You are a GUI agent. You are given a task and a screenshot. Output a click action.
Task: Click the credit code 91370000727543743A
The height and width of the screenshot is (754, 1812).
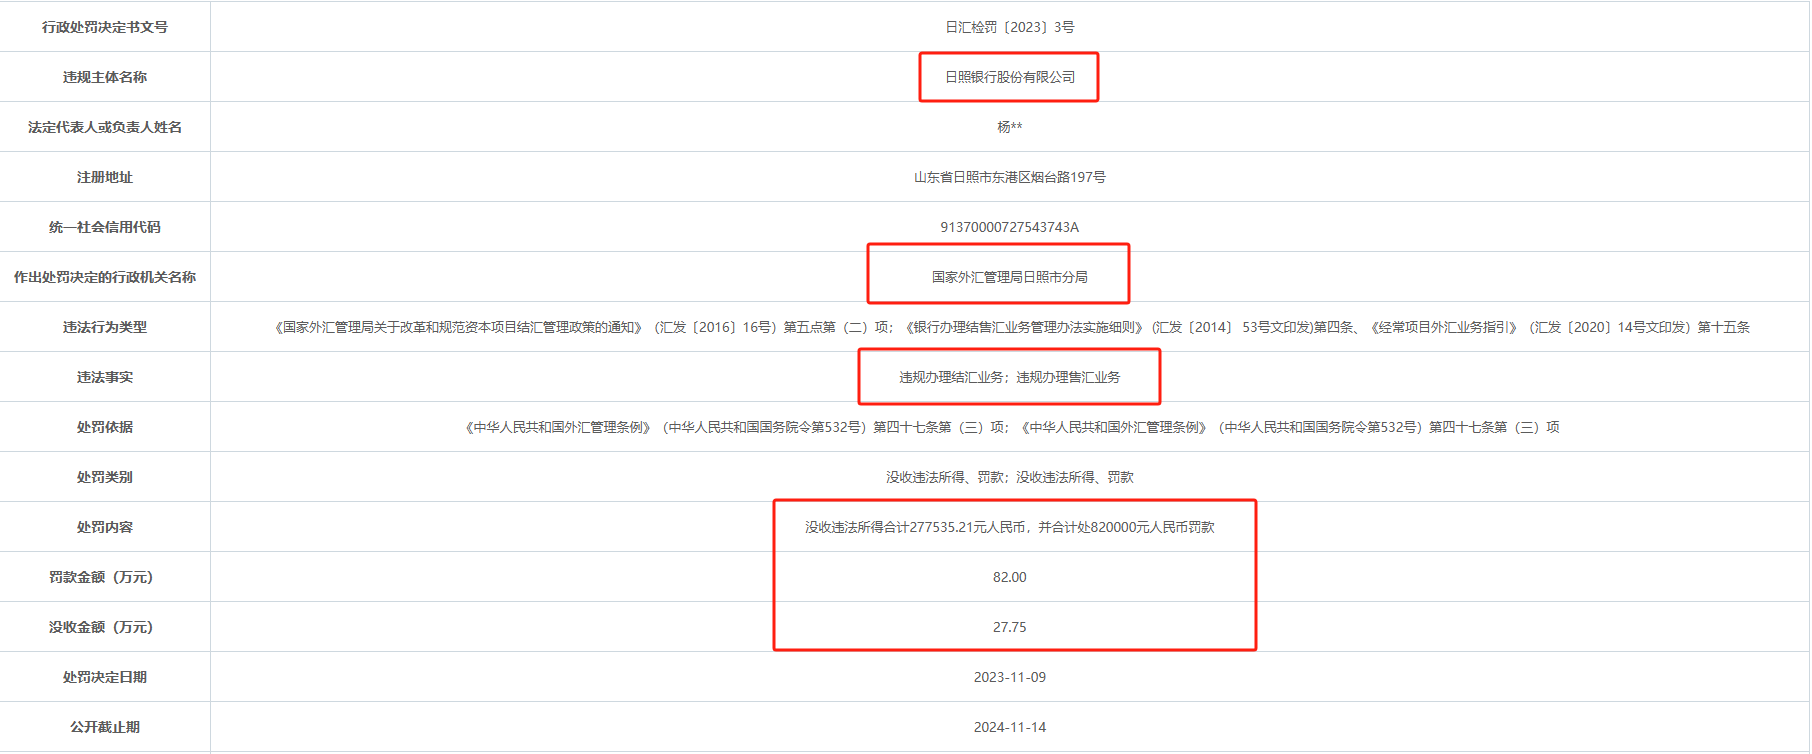pos(1009,227)
